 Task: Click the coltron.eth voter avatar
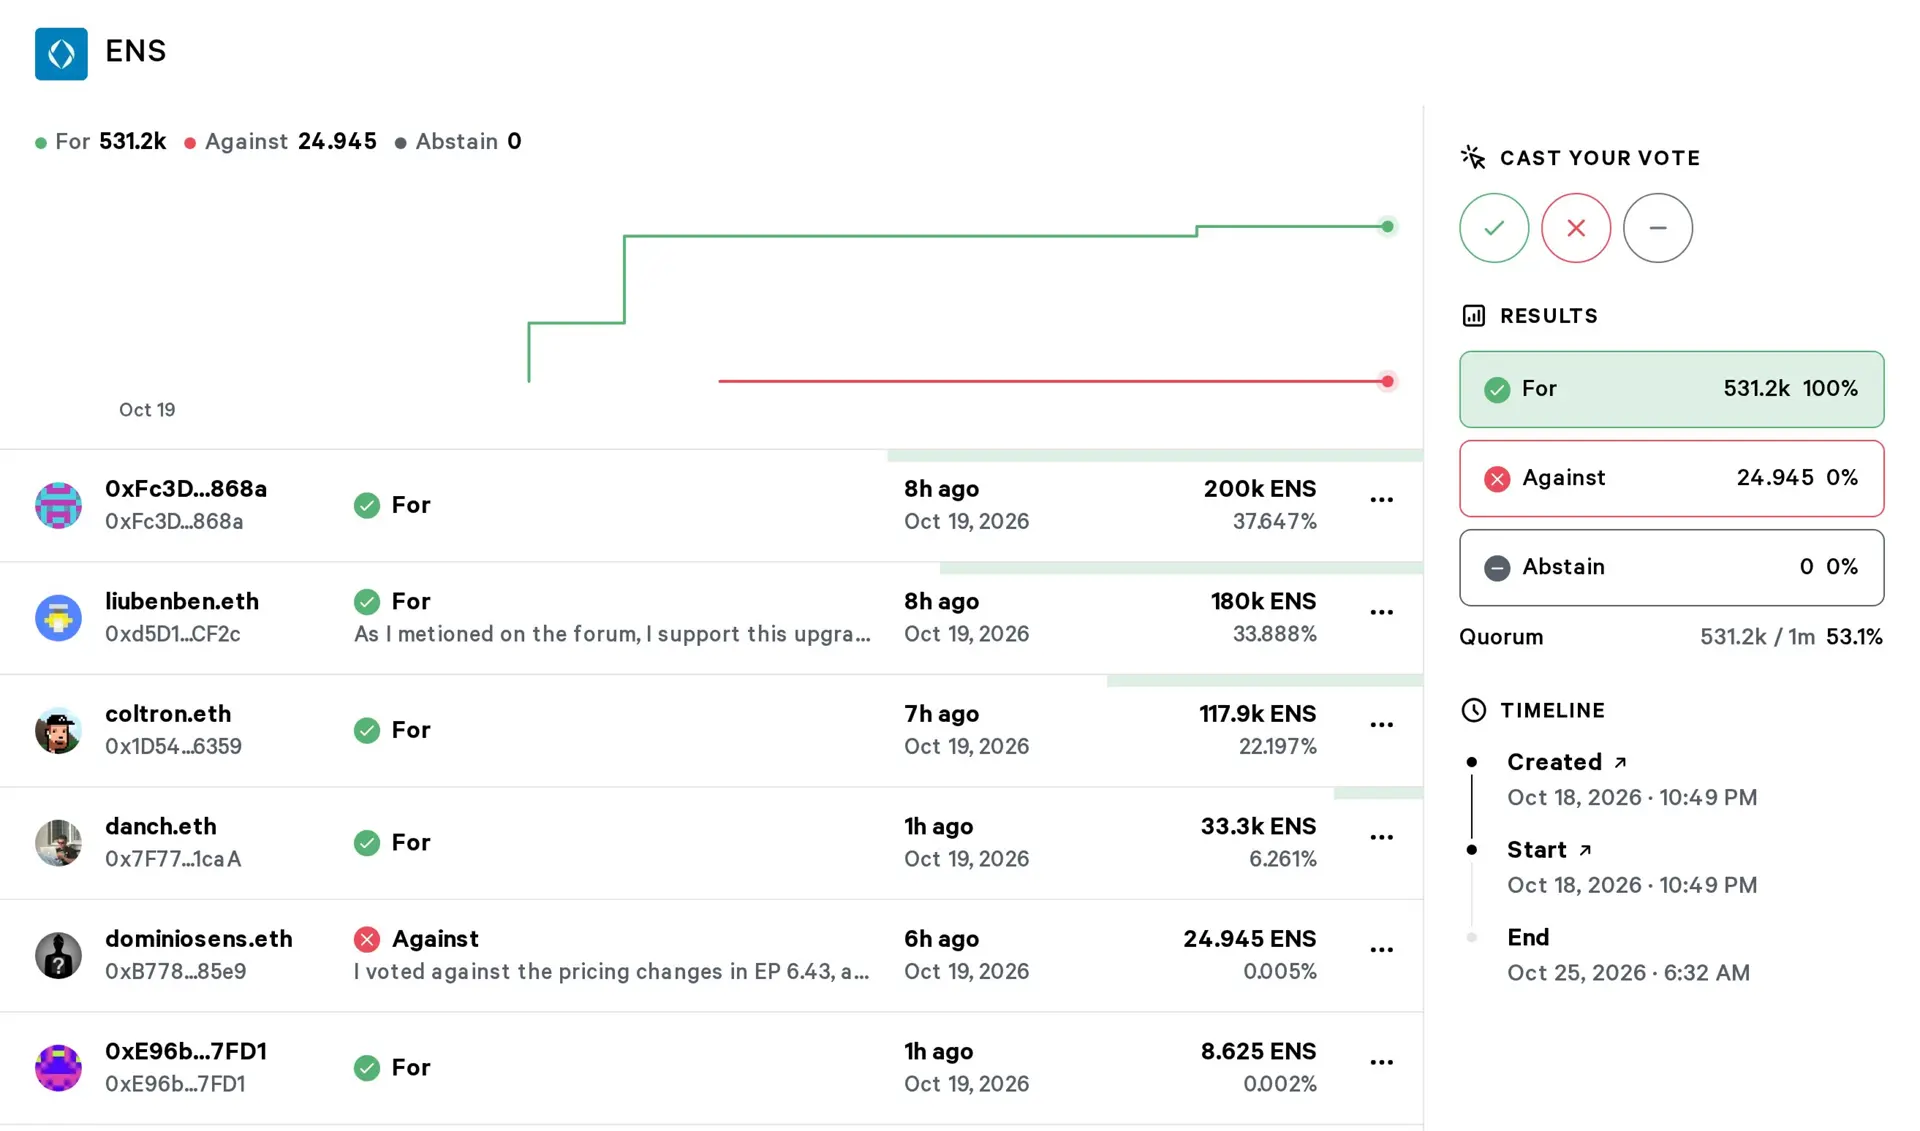[58, 730]
